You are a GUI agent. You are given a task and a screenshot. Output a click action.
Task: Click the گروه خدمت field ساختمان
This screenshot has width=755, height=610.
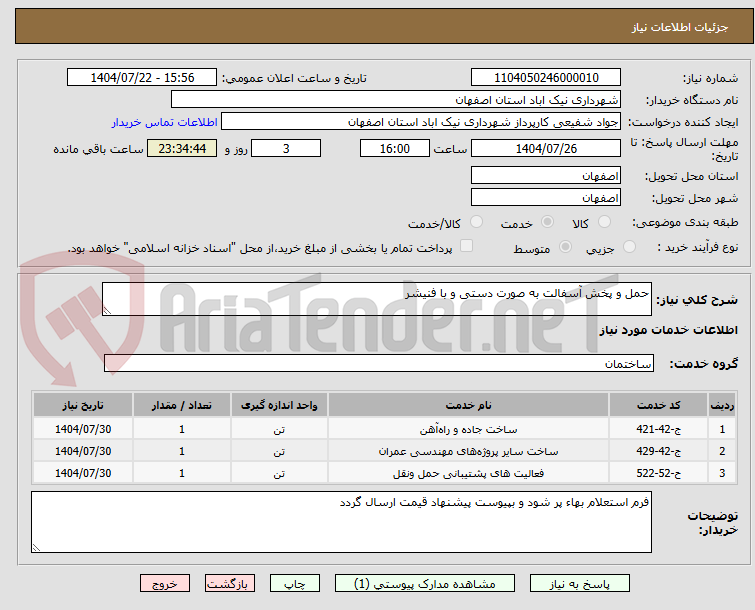click(x=379, y=363)
